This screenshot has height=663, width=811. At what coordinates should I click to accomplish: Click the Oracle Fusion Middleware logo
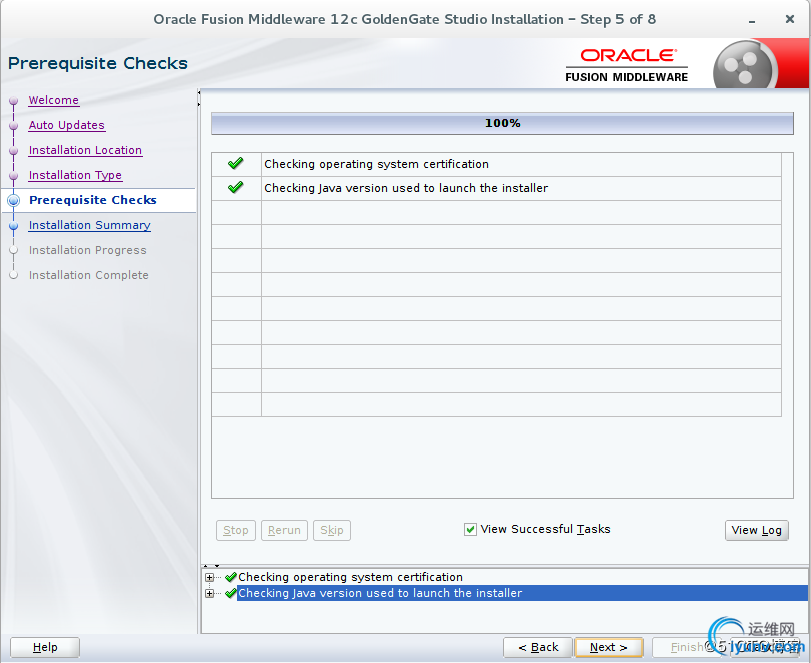626,65
